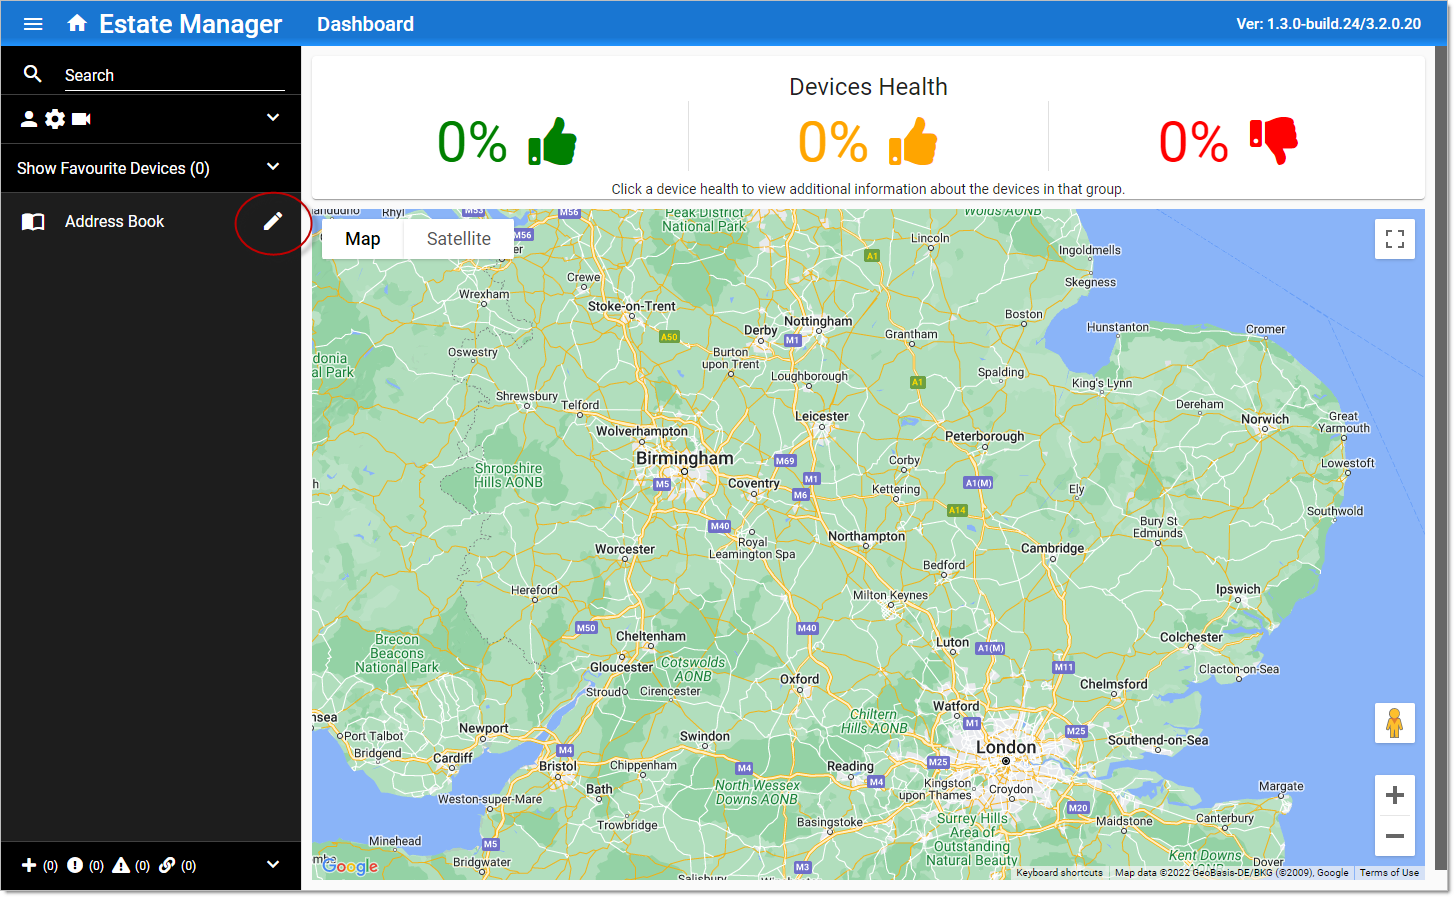Click the search magnifier icon
This screenshot has height=897, width=1454.
tap(33, 74)
